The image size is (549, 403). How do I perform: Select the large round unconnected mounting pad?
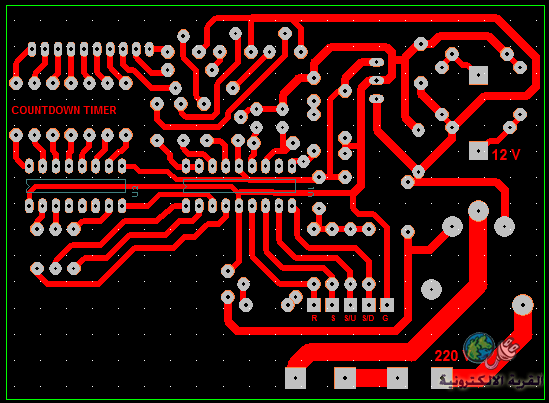point(431,290)
